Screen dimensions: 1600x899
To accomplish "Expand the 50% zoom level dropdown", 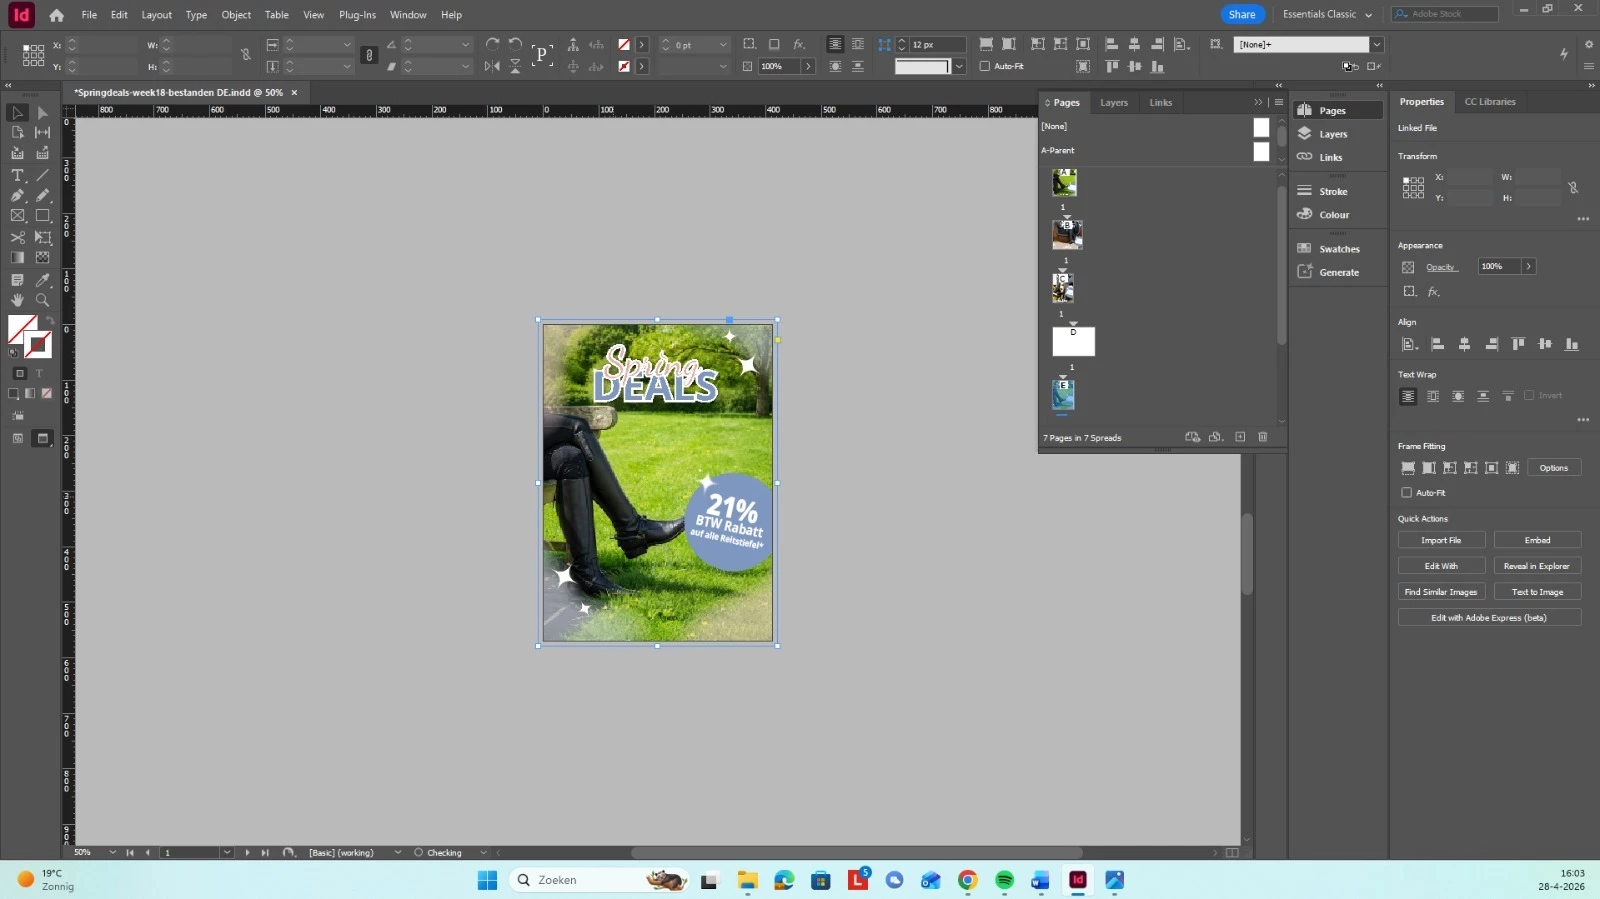I will [x=112, y=852].
